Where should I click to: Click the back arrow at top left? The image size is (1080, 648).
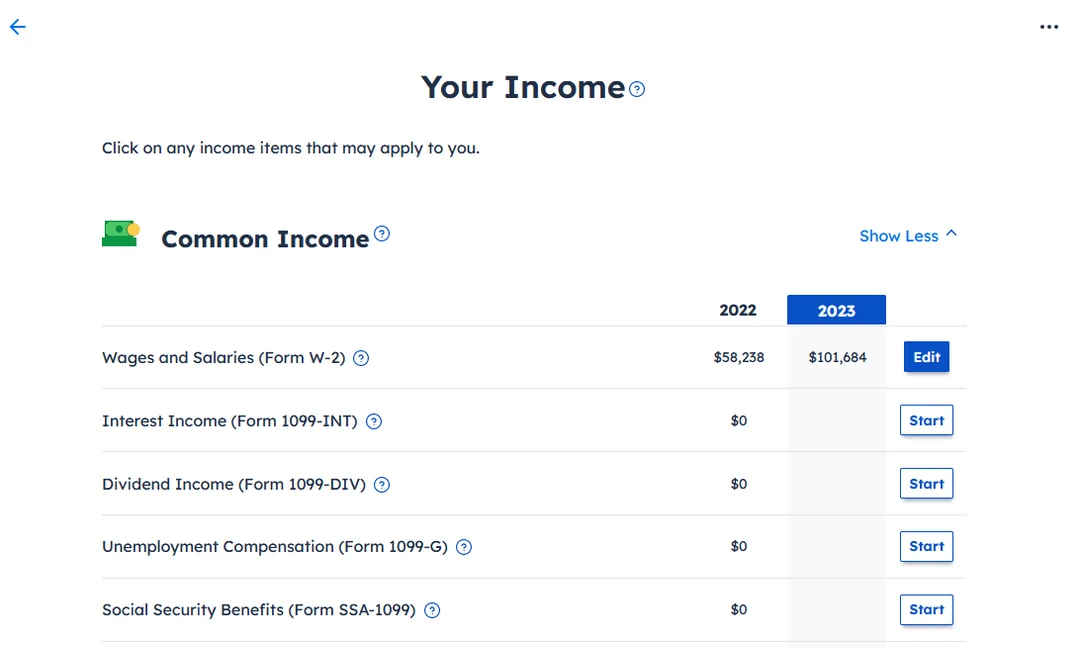17,27
